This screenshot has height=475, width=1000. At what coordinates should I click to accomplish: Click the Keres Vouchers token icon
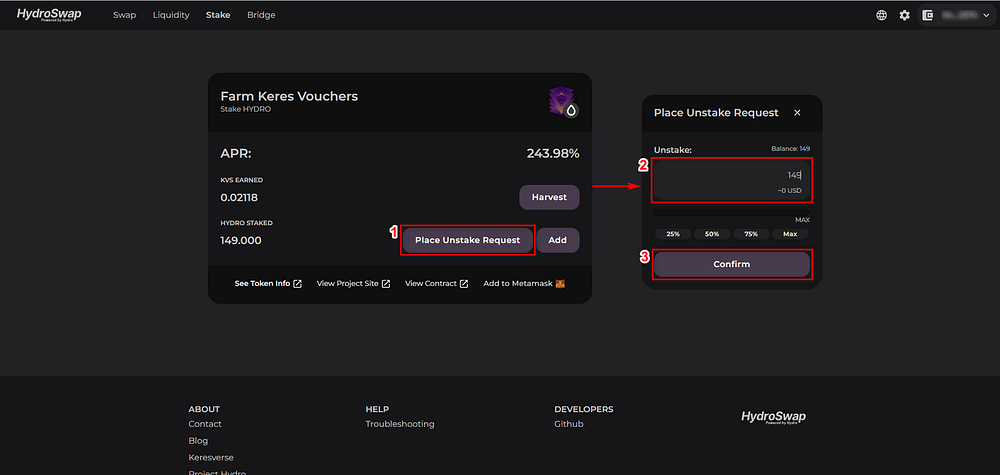pos(563,102)
